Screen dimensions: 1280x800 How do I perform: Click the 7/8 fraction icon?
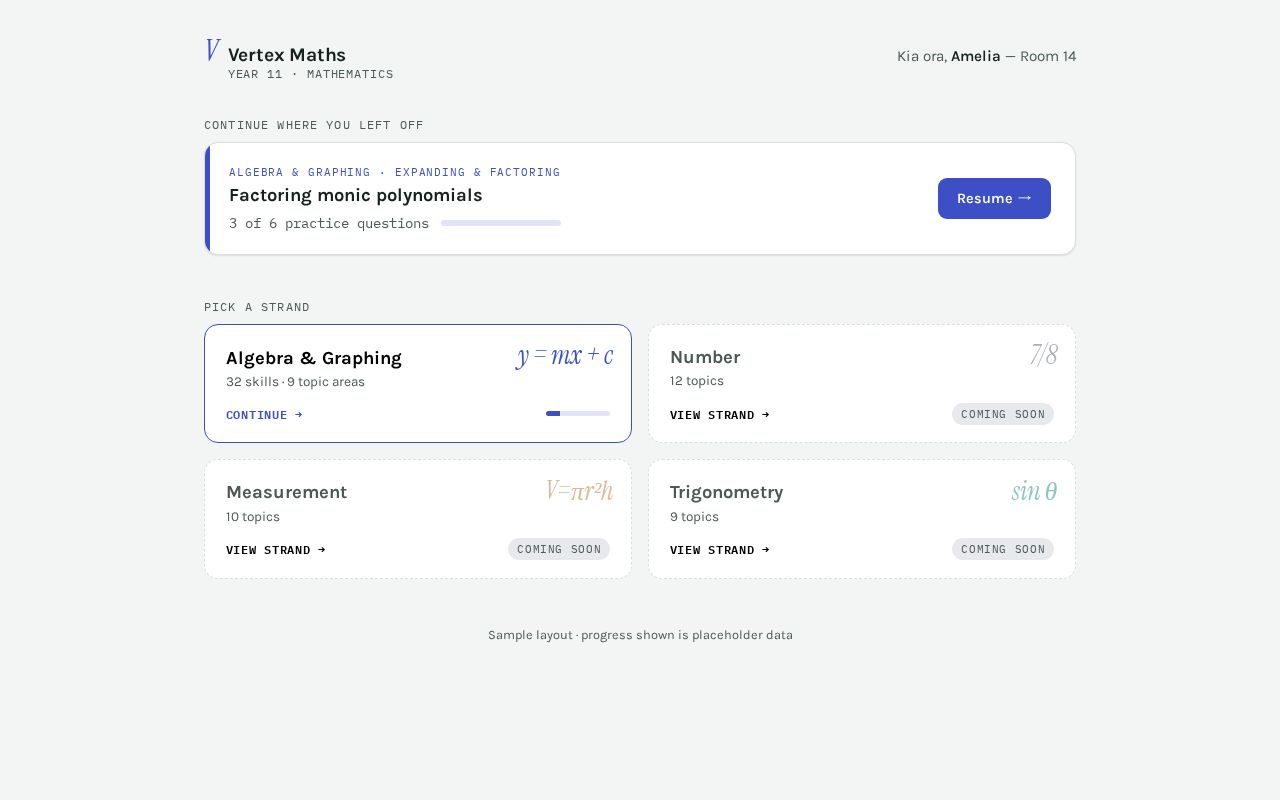coord(1044,354)
